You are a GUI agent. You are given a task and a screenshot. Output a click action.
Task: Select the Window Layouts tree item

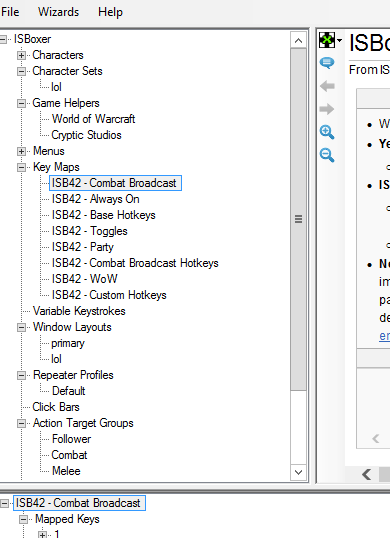coord(72,327)
